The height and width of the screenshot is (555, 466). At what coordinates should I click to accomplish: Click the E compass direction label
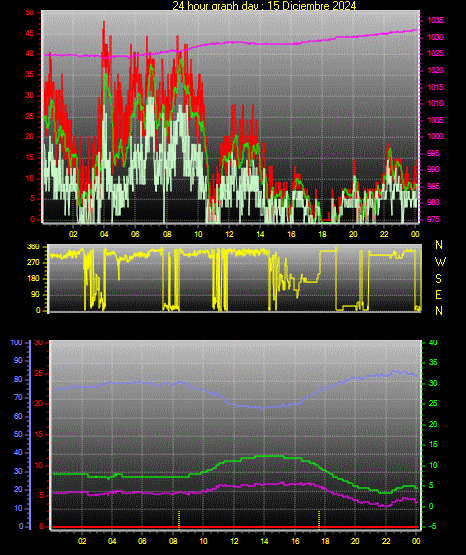click(438, 294)
